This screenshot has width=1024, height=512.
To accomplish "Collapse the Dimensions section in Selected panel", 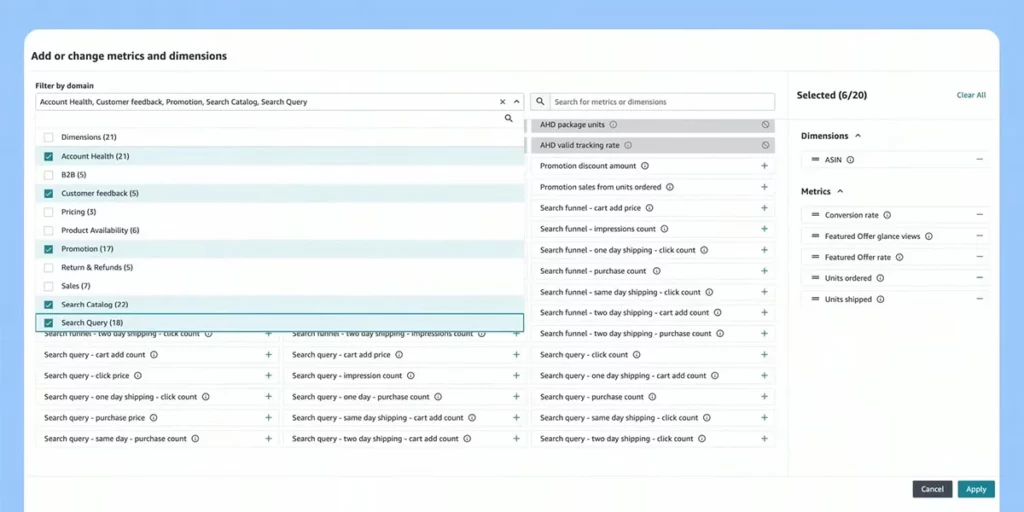I will (x=858, y=136).
